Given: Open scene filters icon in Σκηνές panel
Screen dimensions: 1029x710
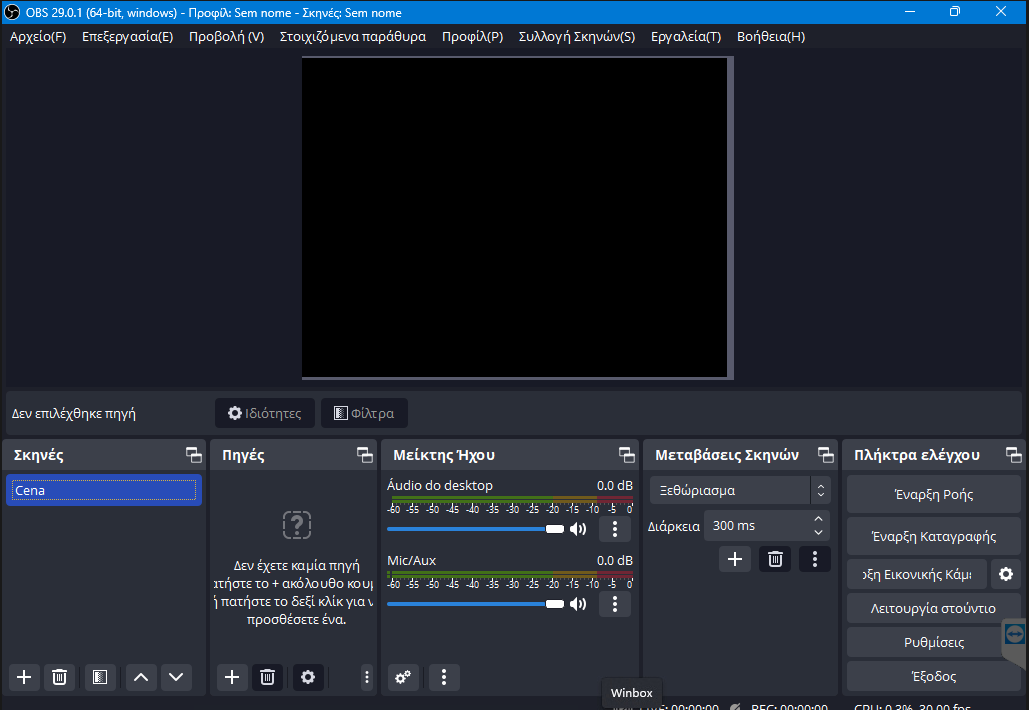Looking at the screenshot, I should pos(100,677).
